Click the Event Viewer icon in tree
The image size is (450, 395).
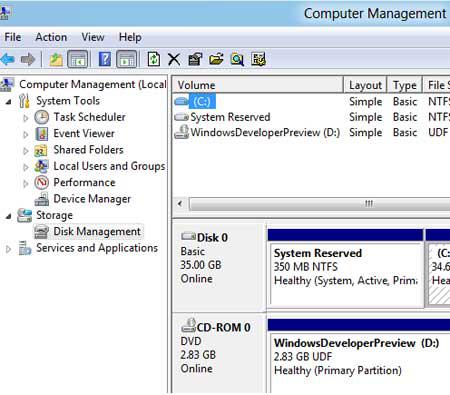(42, 133)
